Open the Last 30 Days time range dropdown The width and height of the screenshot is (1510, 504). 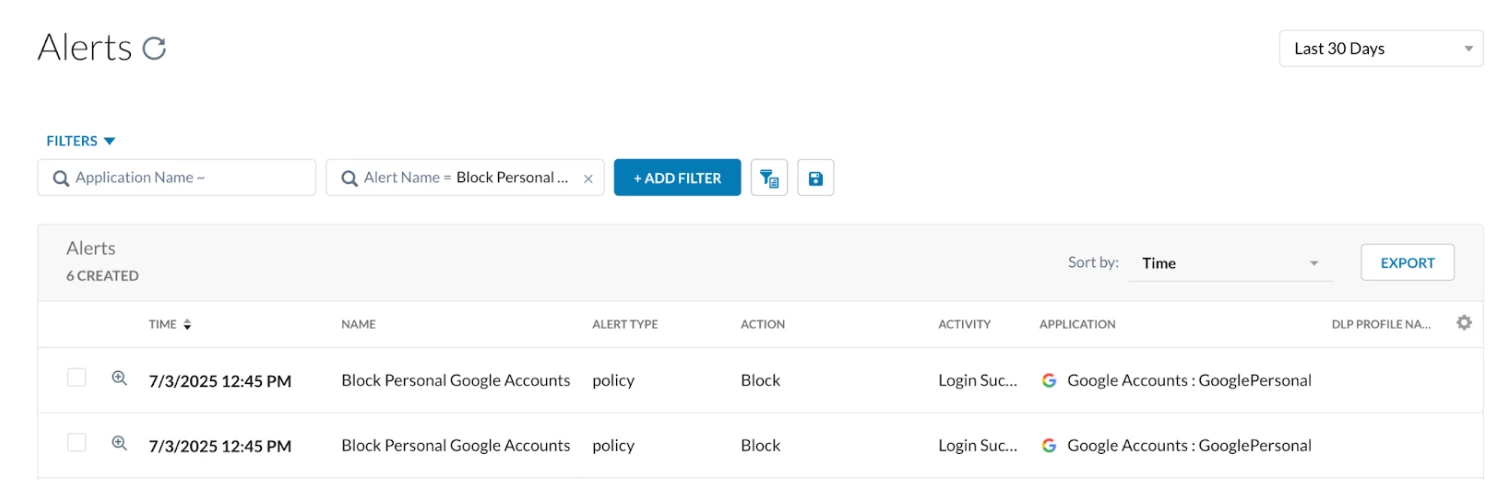point(1381,48)
